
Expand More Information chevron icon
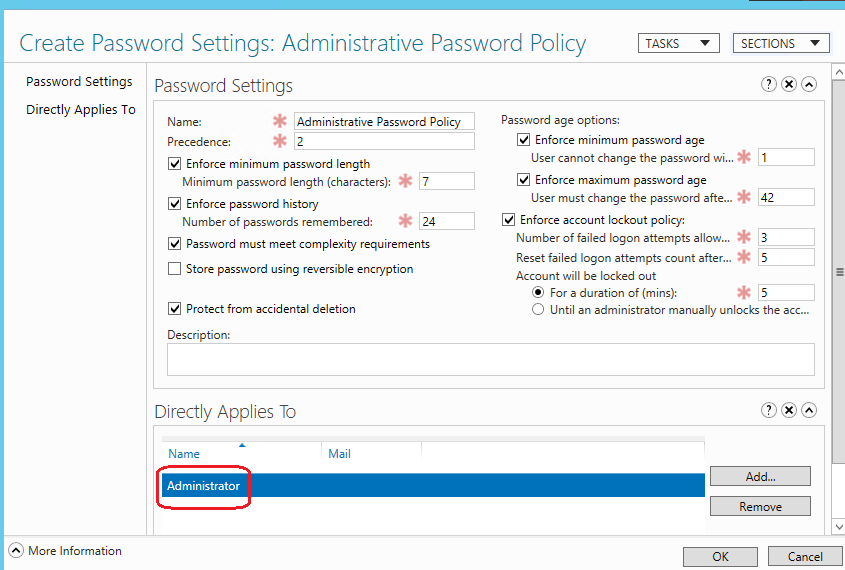pos(16,551)
